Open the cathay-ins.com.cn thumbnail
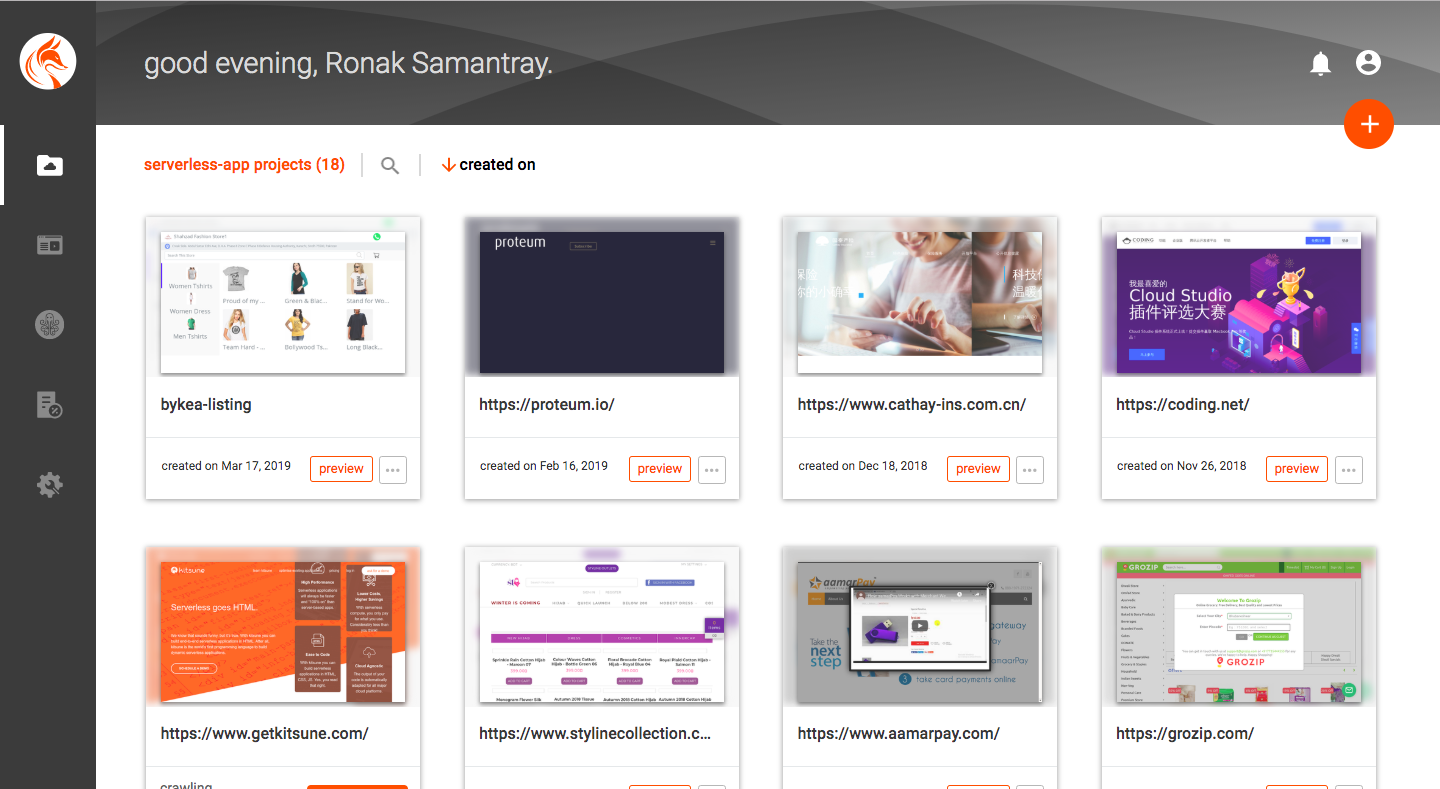 pyautogui.click(x=920, y=303)
